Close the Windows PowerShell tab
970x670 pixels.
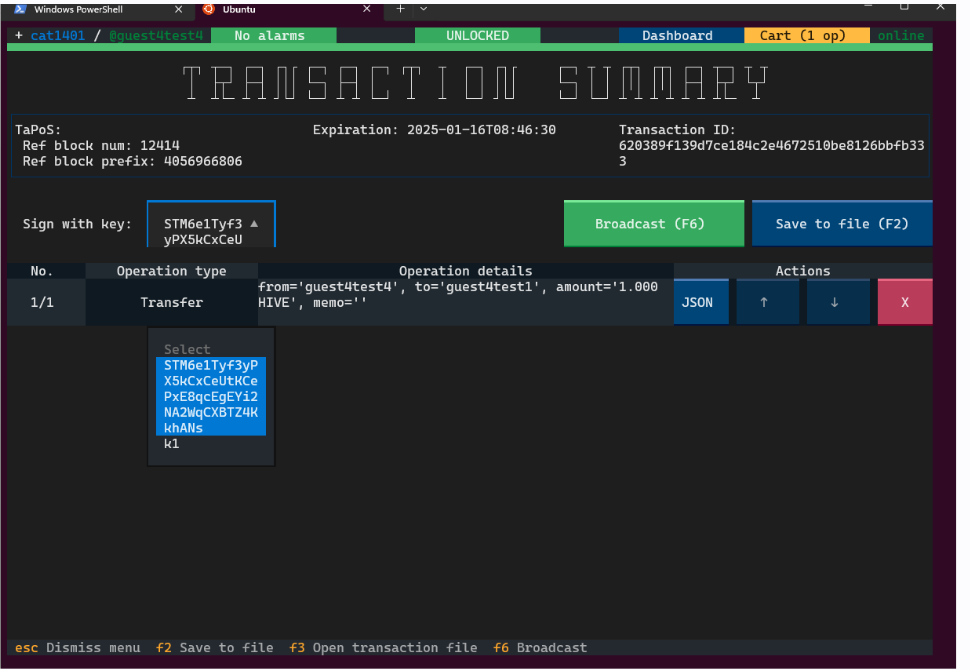pyautogui.click(x=178, y=9)
